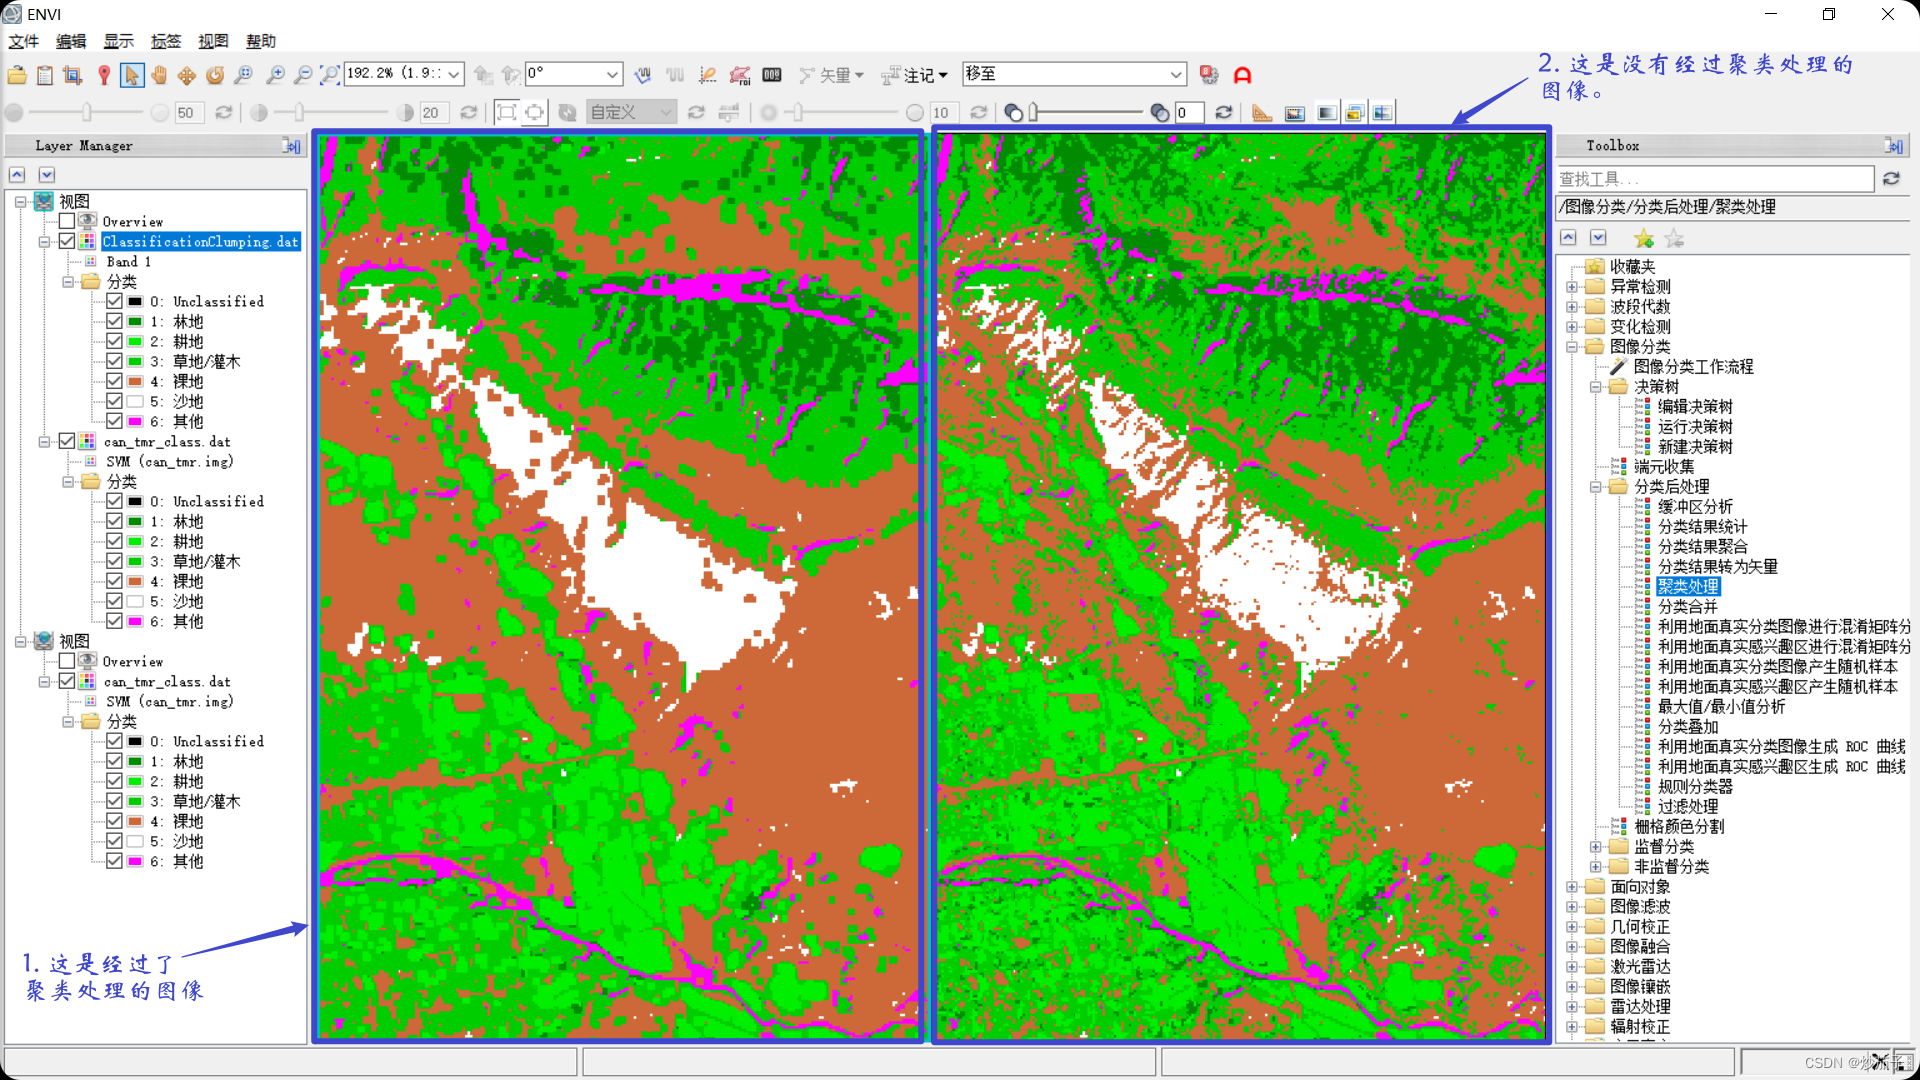Toggle the 0: Unclassified class checkbox

click(x=114, y=301)
